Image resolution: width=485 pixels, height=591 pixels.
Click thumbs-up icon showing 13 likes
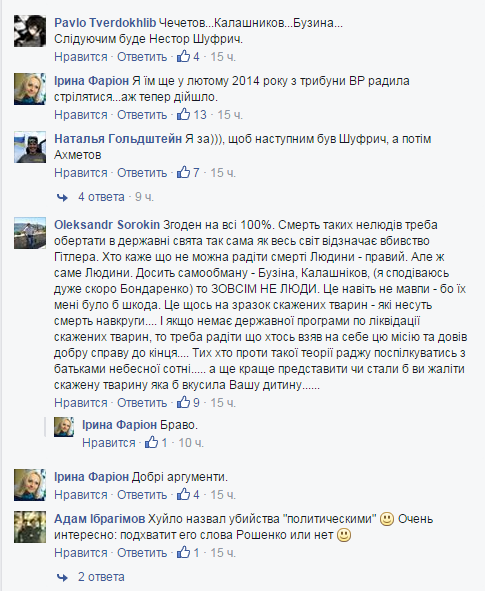[184, 115]
